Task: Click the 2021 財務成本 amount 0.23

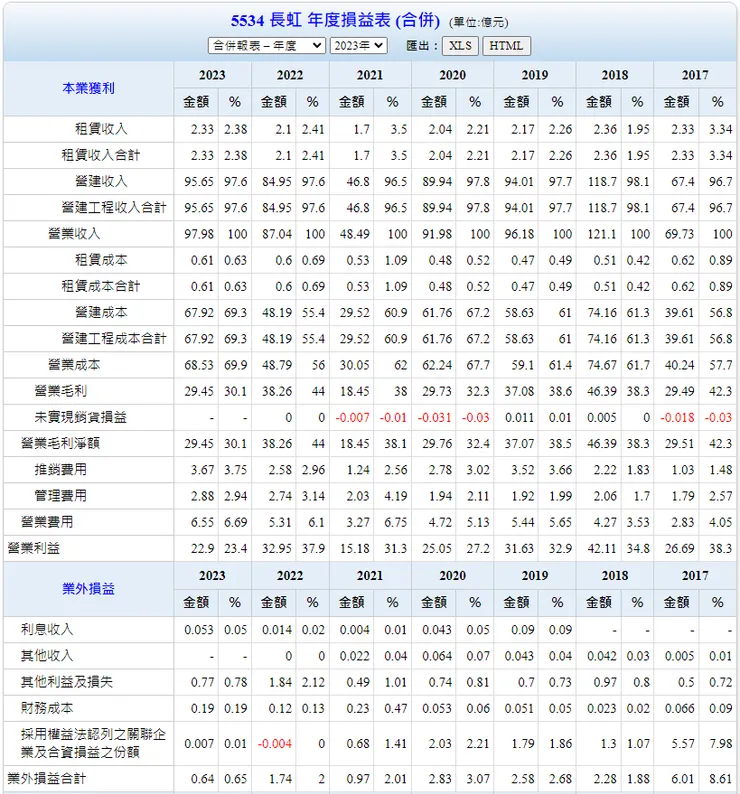Action: point(358,709)
